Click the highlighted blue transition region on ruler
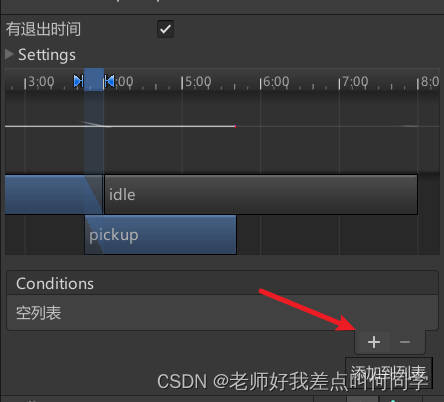This screenshot has width=444, height=402. click(94, 80)
